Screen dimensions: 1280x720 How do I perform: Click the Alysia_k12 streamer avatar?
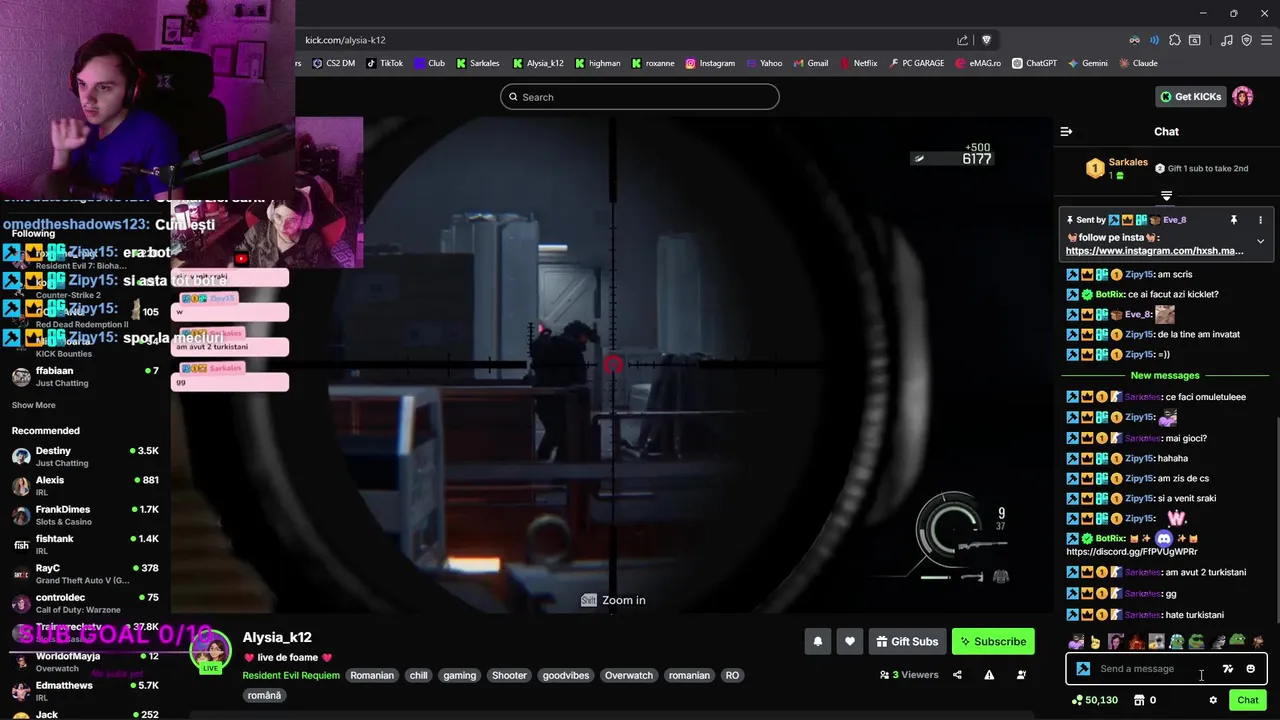(x=211, y=653)
